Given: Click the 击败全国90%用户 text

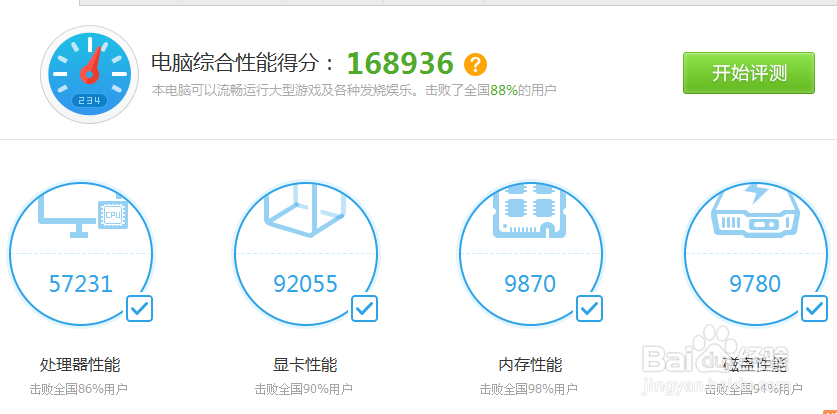Looking at the screenshot, I should click(303, 389).
